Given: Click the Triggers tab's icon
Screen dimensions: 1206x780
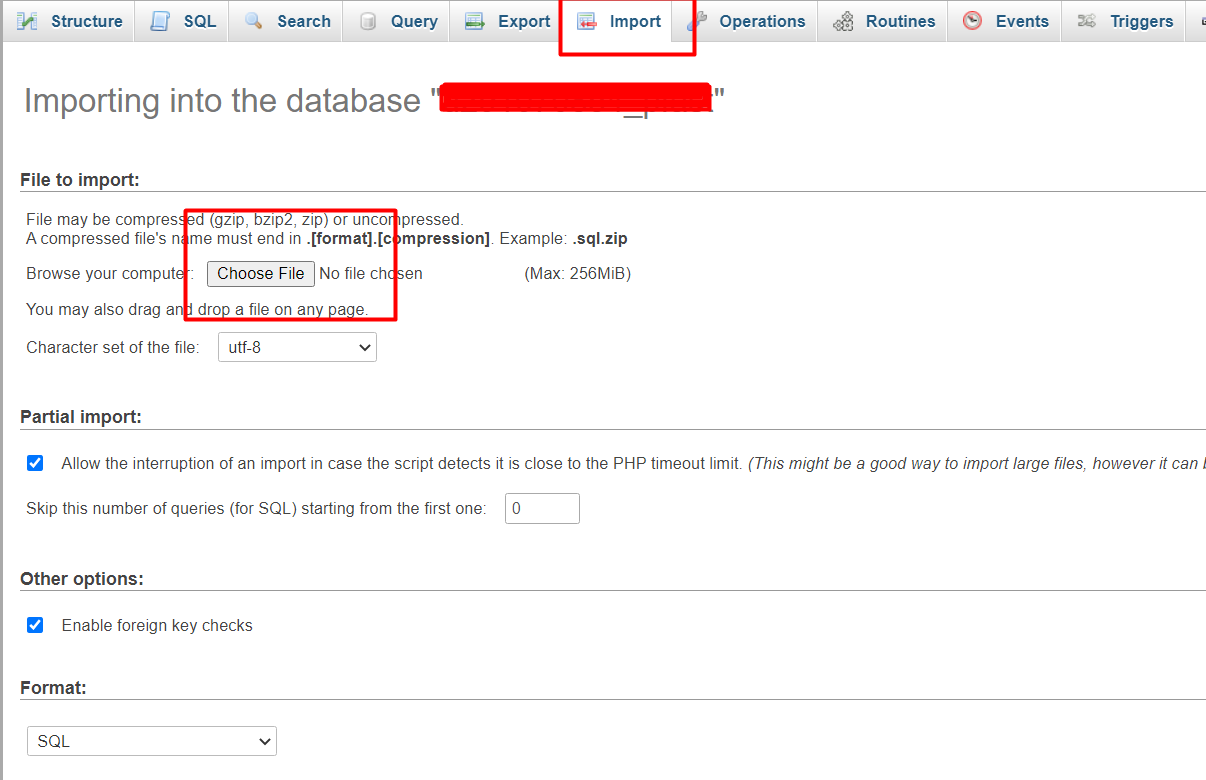Looking at the screenshot, I should [1087, 21].
